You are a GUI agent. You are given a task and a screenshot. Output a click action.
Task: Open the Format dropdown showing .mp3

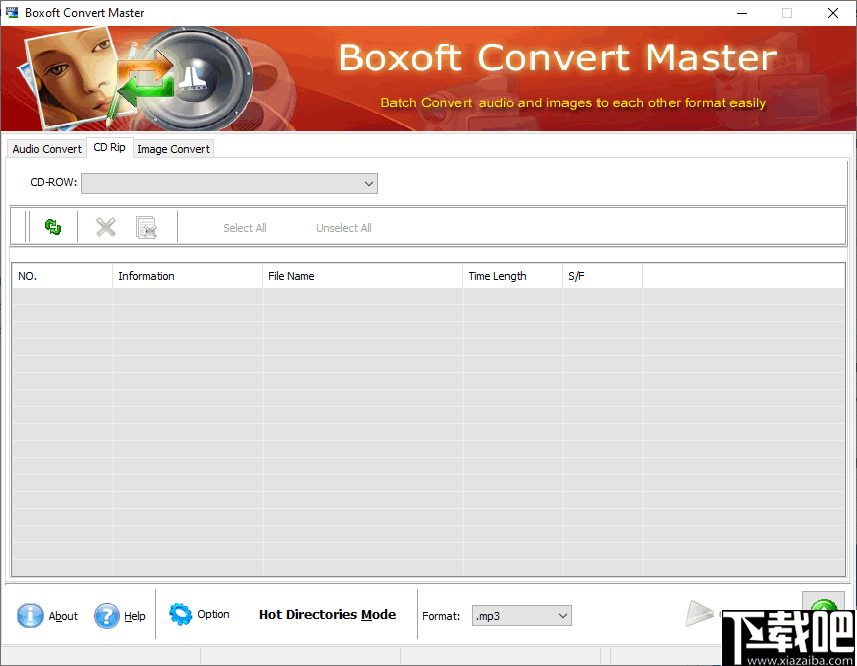tap(521, 615)
